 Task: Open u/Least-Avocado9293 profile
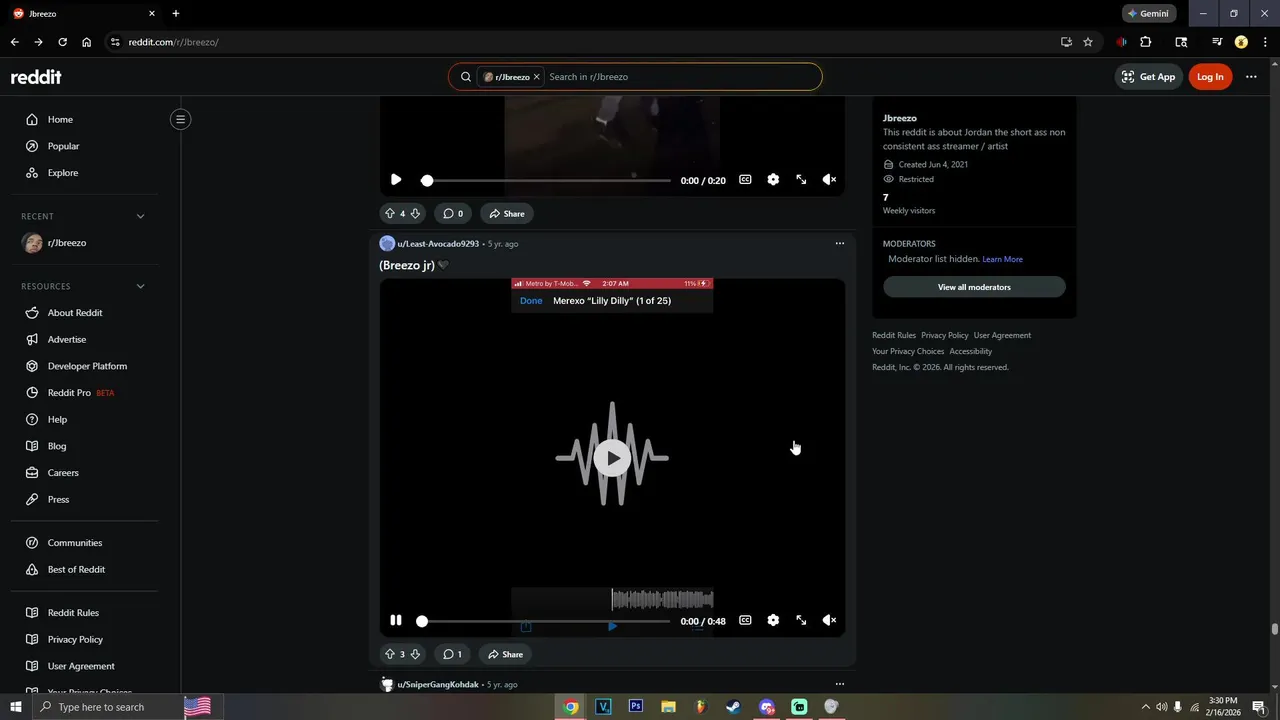[x=438, y=244]
